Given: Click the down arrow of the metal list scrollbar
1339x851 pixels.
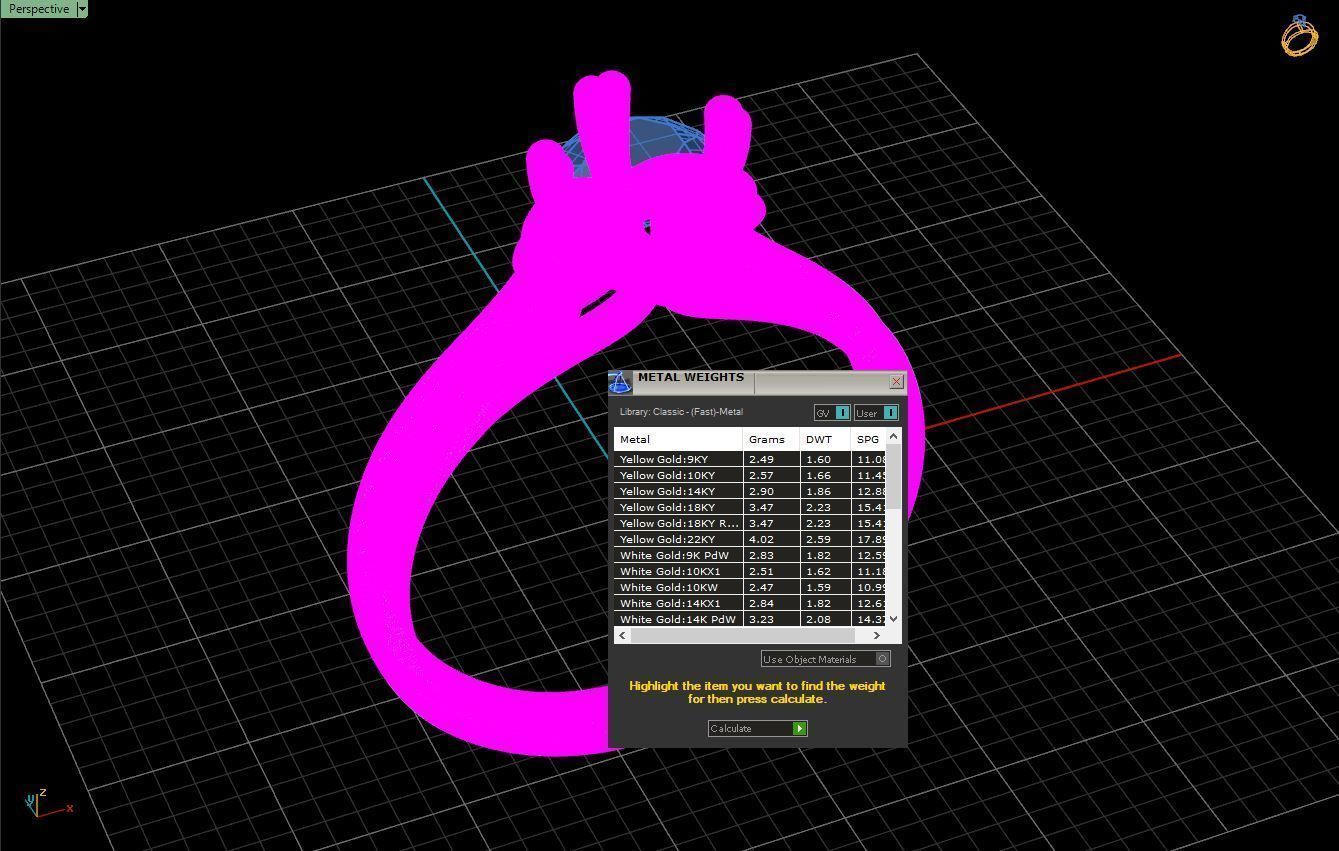Looking at the screenshot, I should [894, 619].
